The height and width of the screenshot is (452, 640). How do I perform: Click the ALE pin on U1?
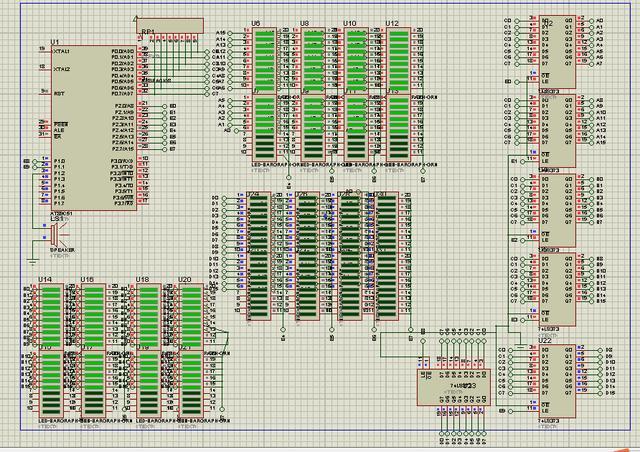59,128
